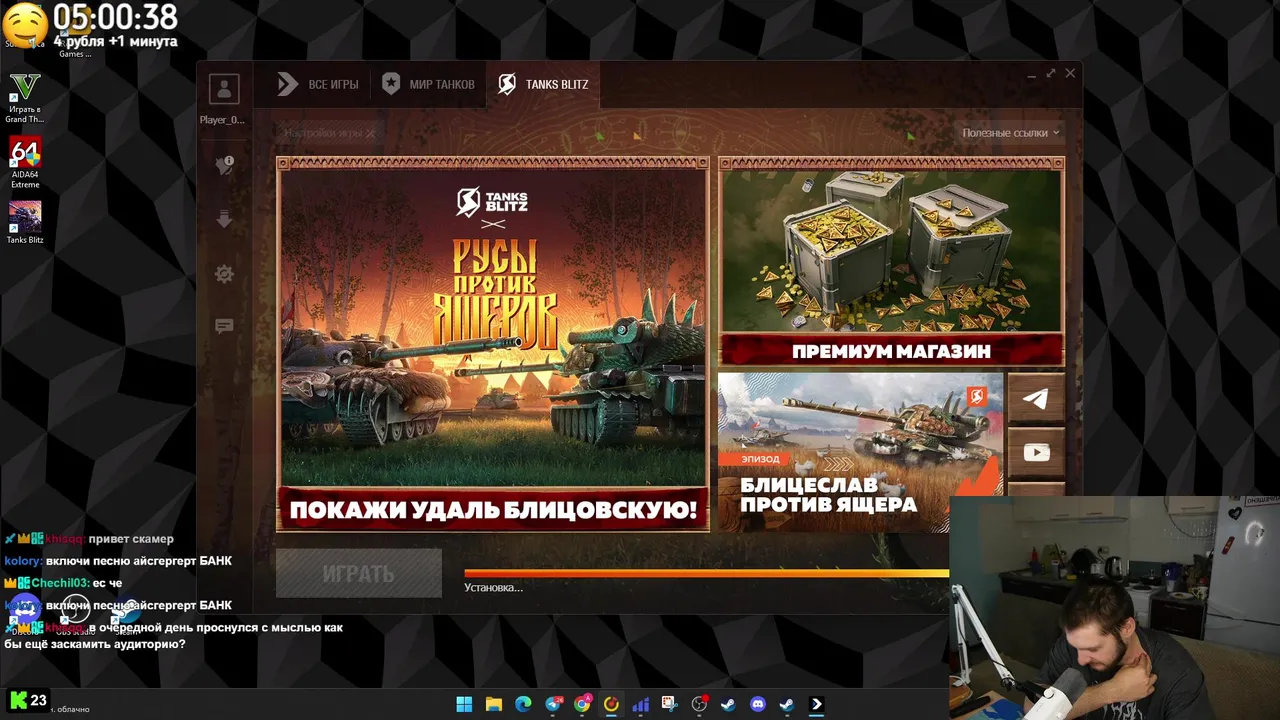Open the Windows Start menu
Image resolution: width=1280 pixels, height=720 pixels.
pyautogui.click(x=464, y=704)
